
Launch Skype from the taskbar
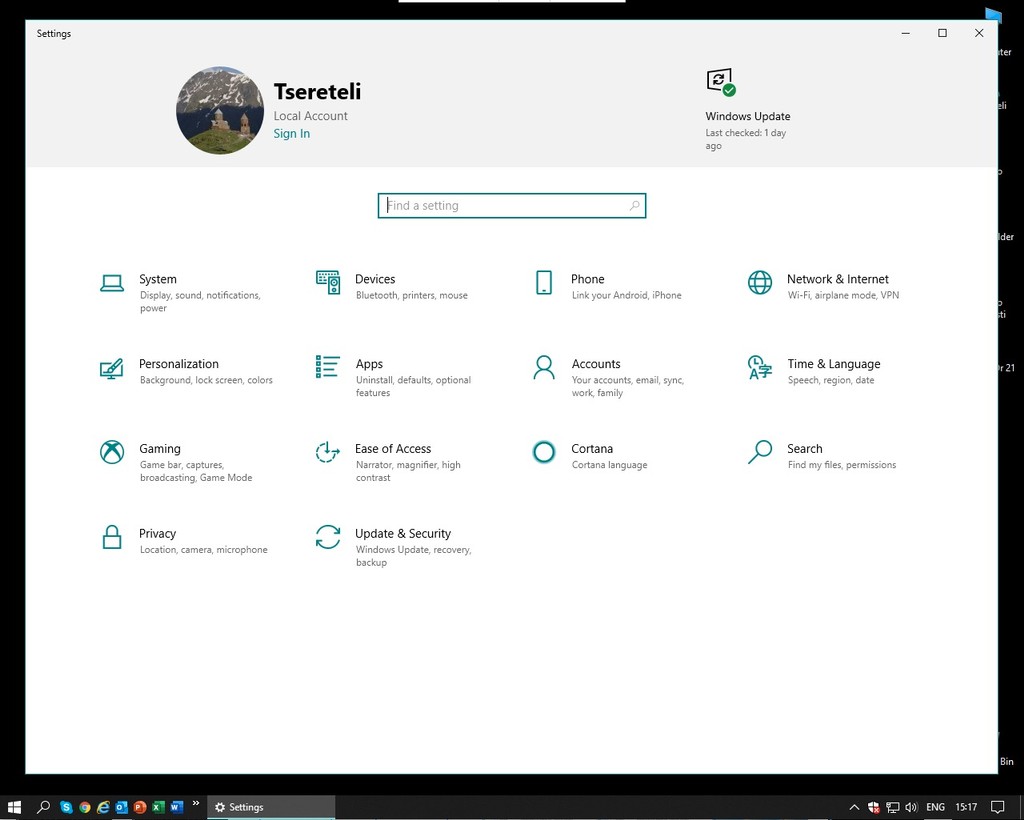click(66, 808)
